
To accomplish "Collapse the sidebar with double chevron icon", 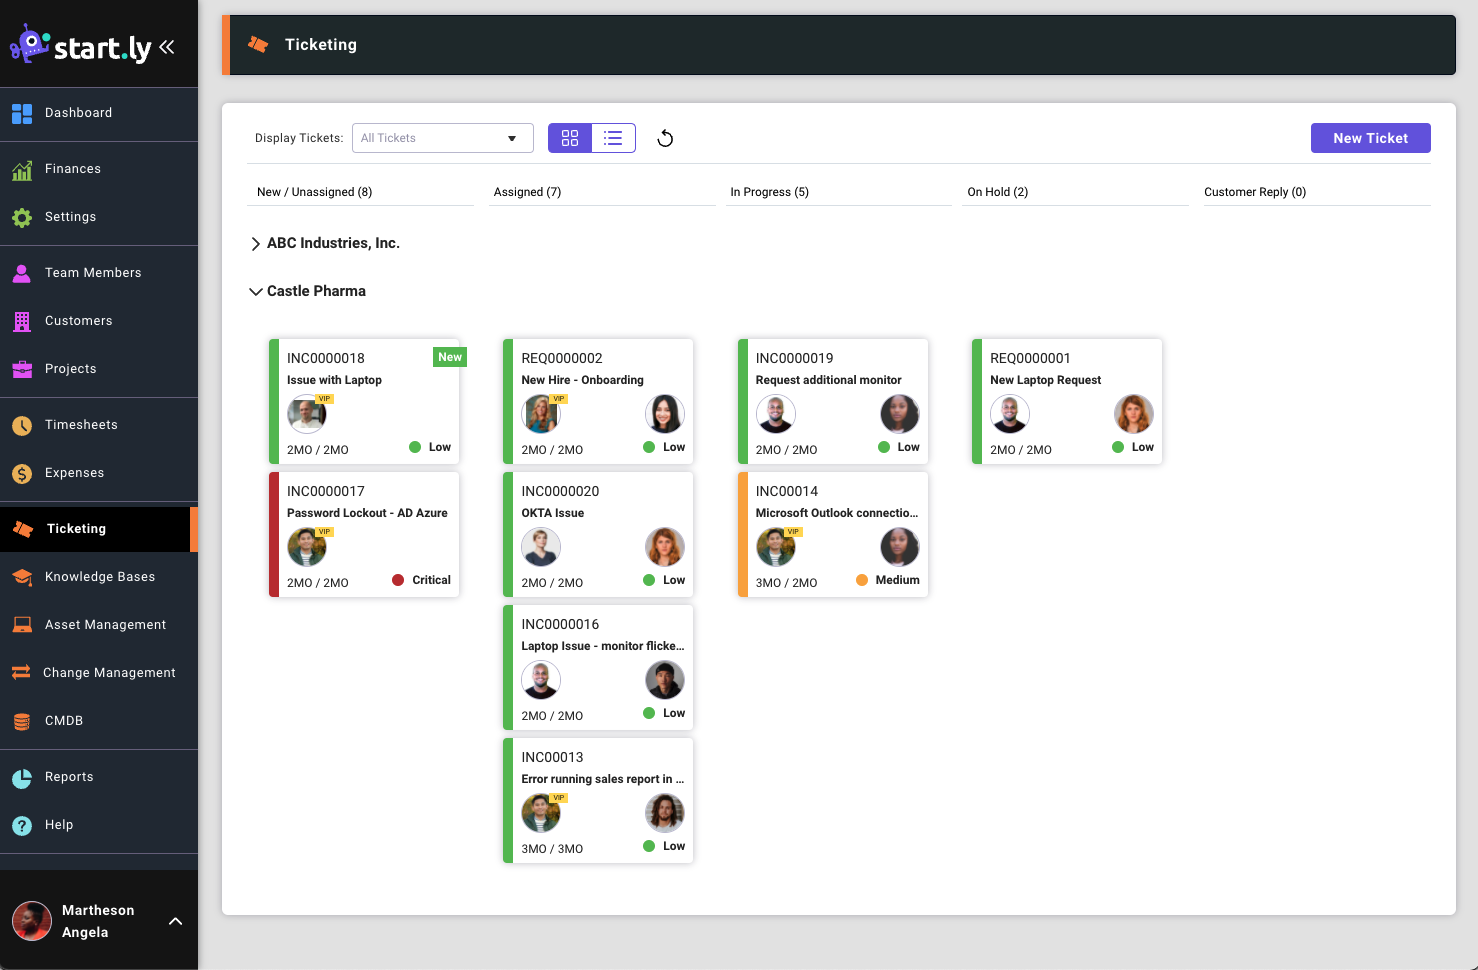I will click(167, 47).
